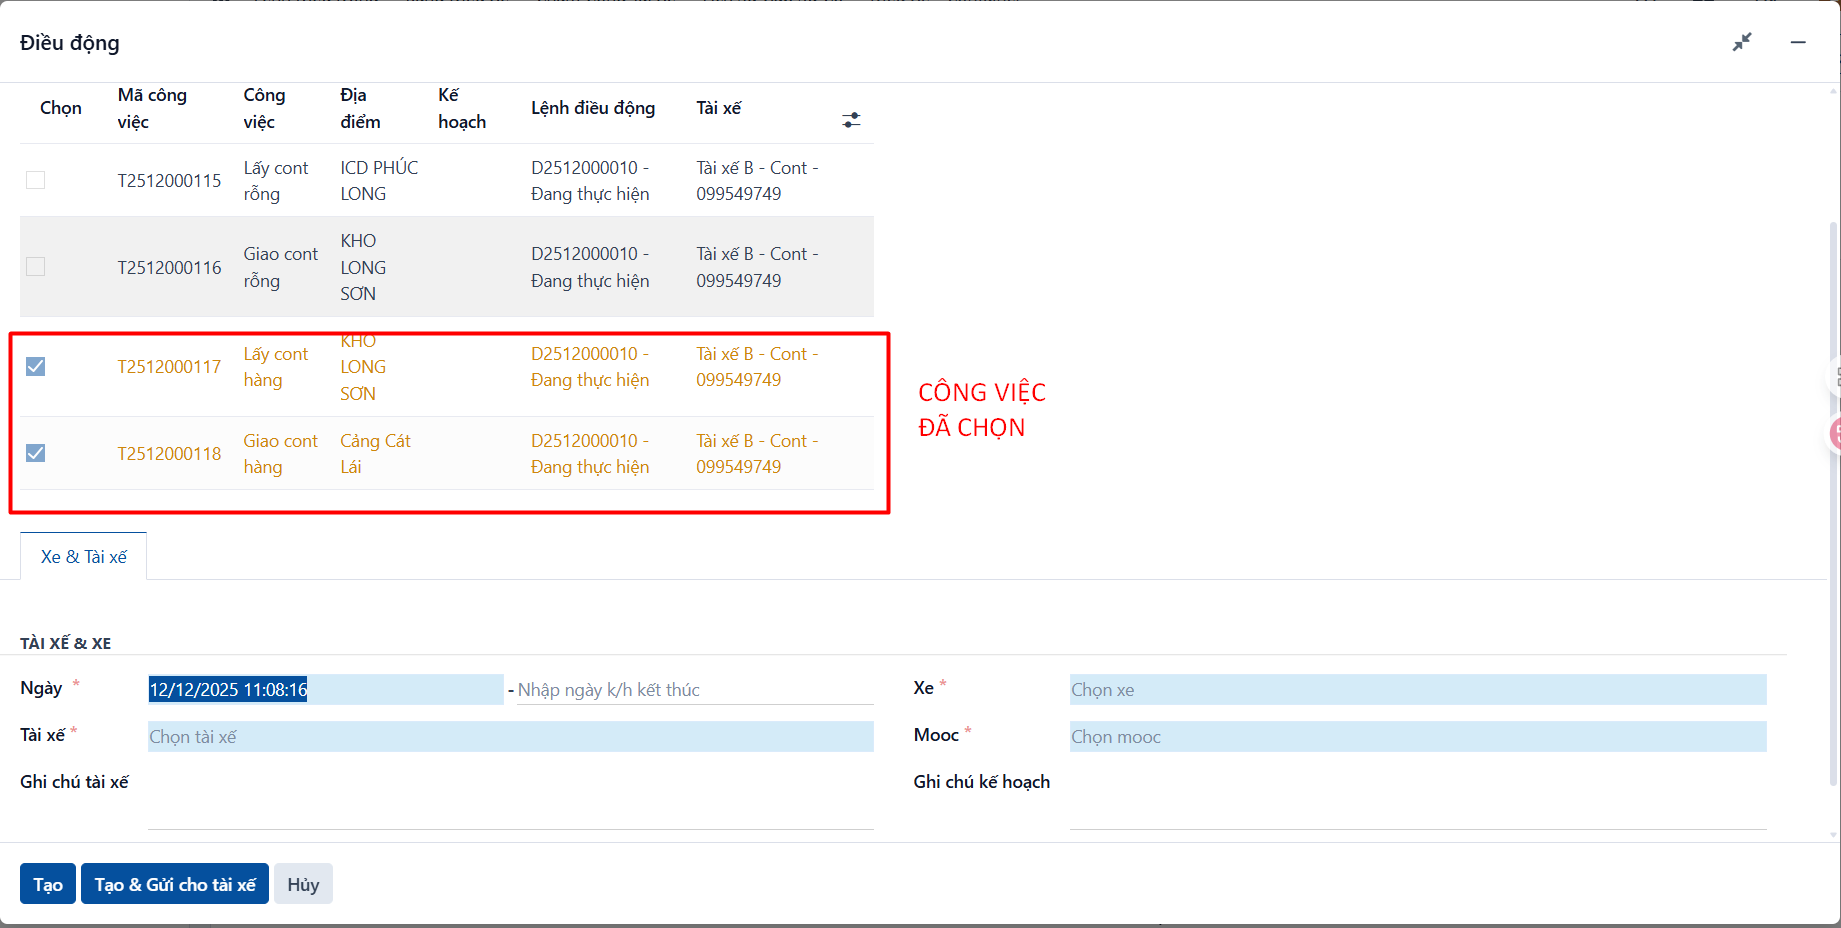This screenshot has width=1841, height=928.
Task: Click ICD PHÚC LONG location cell
Action: (x=379, y=181)
